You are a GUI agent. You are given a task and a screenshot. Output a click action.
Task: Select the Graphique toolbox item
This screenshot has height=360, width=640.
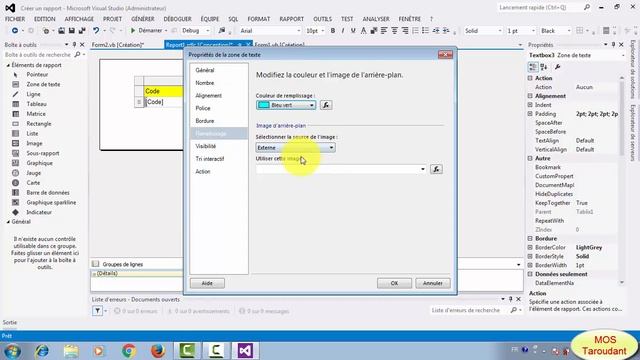coord(40,163)
